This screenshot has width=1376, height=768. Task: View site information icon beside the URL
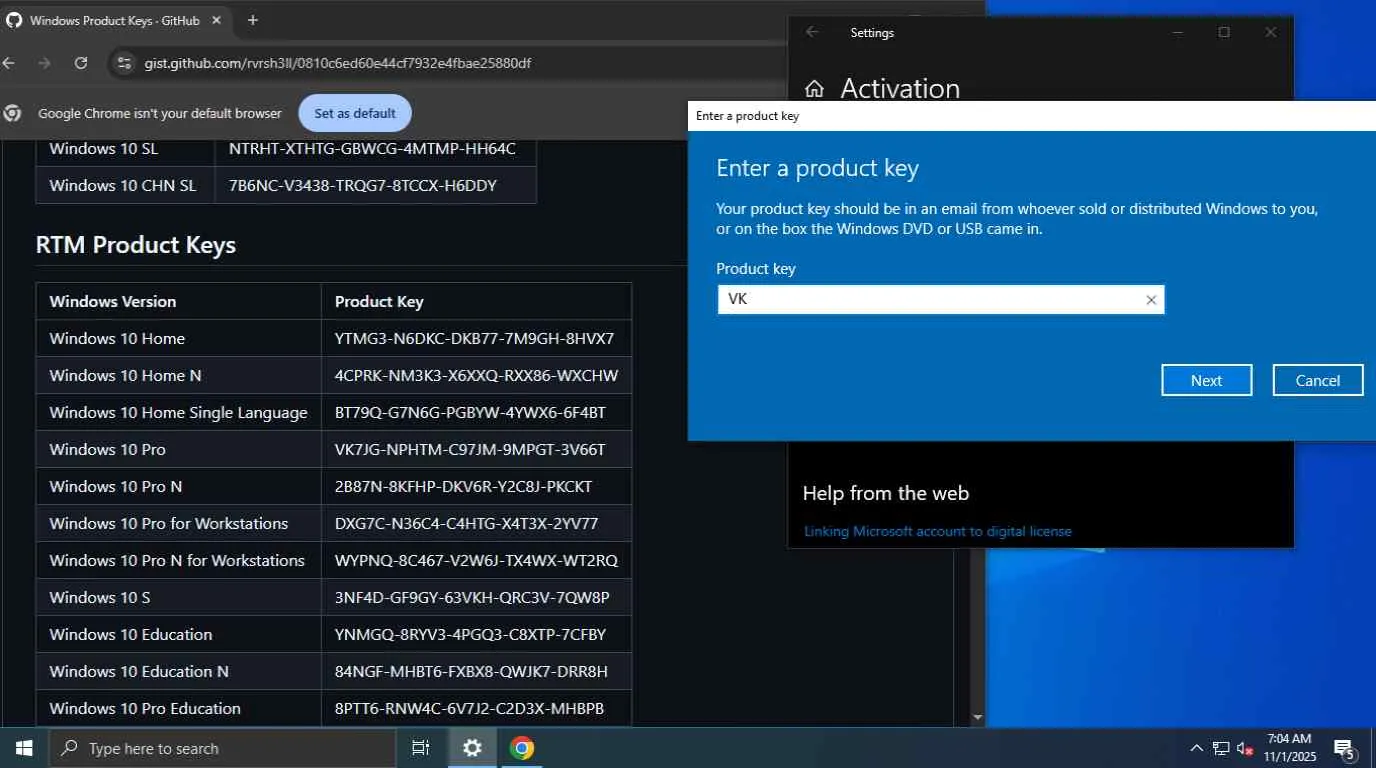click(123, 63)
